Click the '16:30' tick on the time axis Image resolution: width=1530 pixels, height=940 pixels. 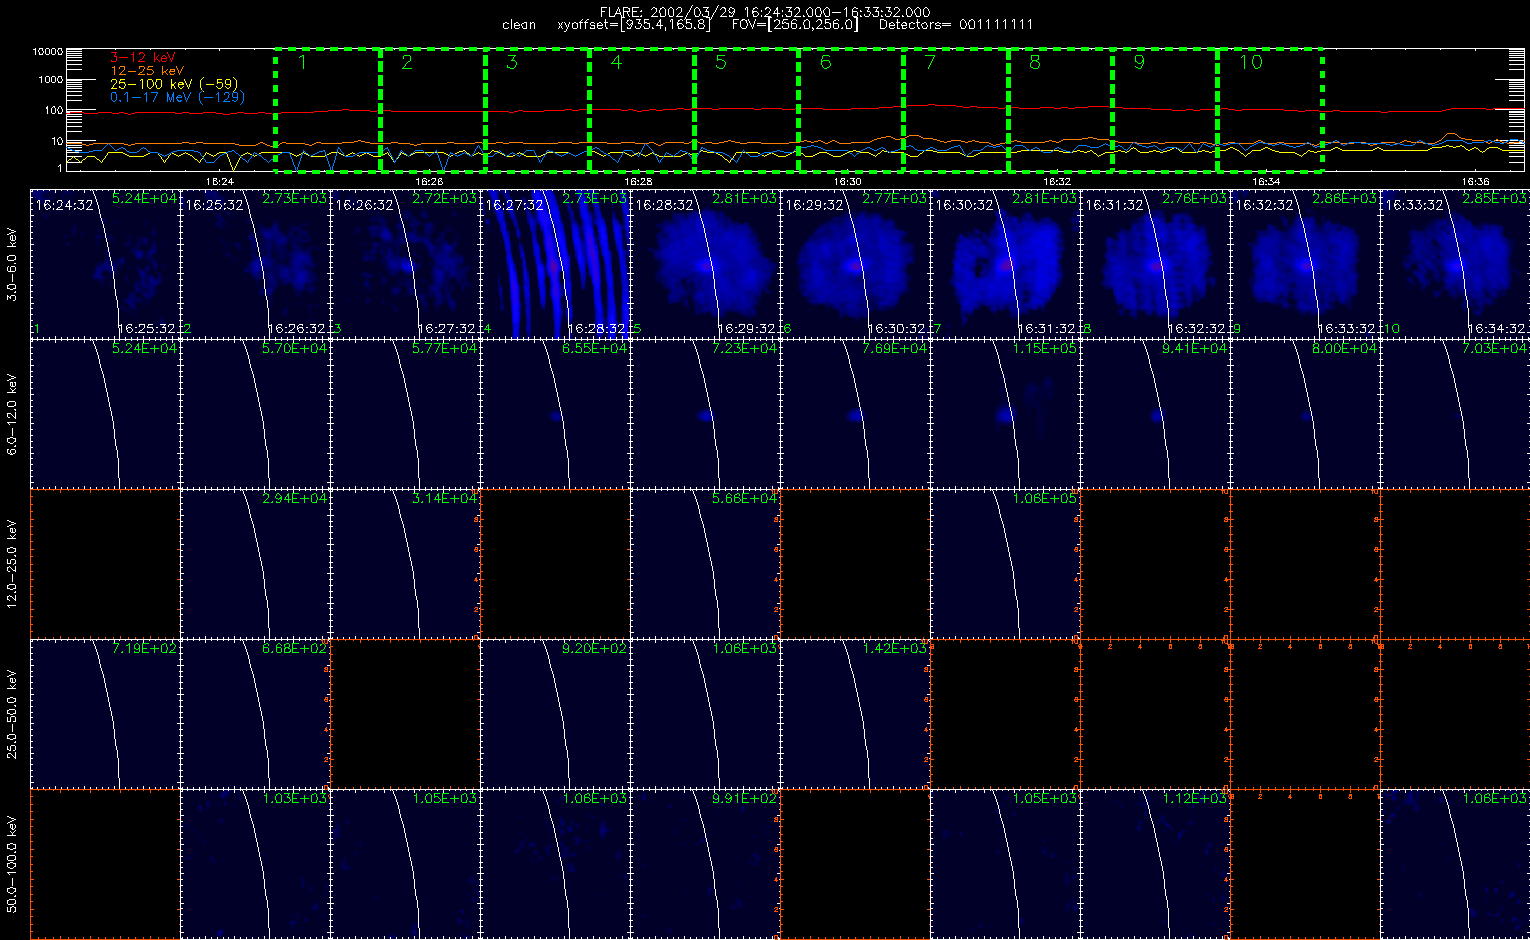click(x=847, y=181)
